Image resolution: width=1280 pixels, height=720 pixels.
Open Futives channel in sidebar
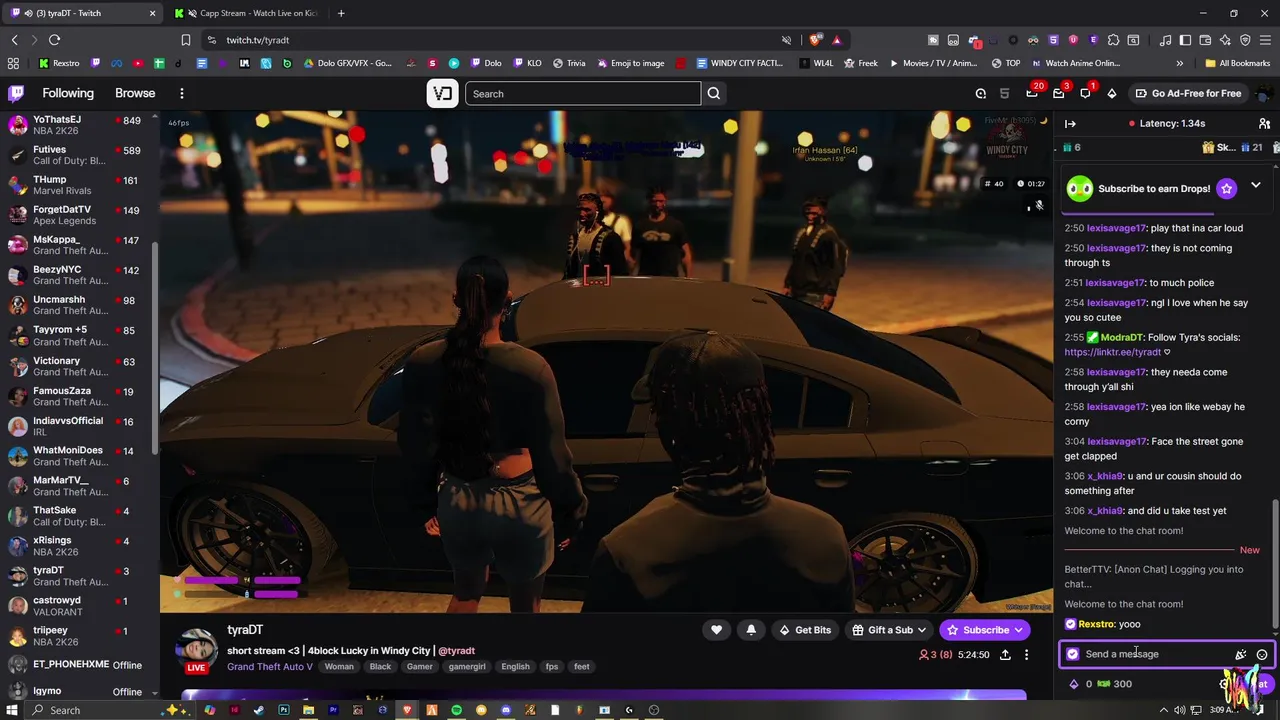coord(80,156)
